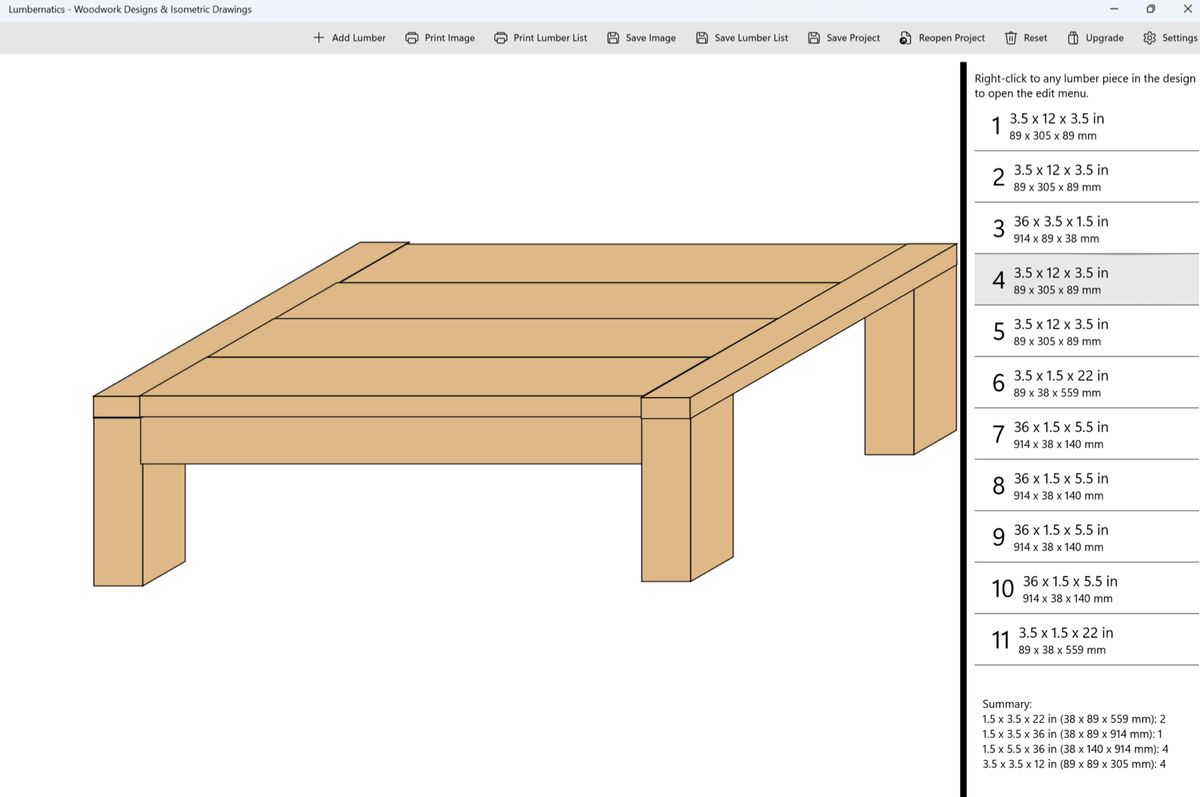Image resolution: width=1200 pixels, height=797 pixels.
Task: Click the 1.5 x 3.5 x 36 in summary line
Action: (1072, 734)
